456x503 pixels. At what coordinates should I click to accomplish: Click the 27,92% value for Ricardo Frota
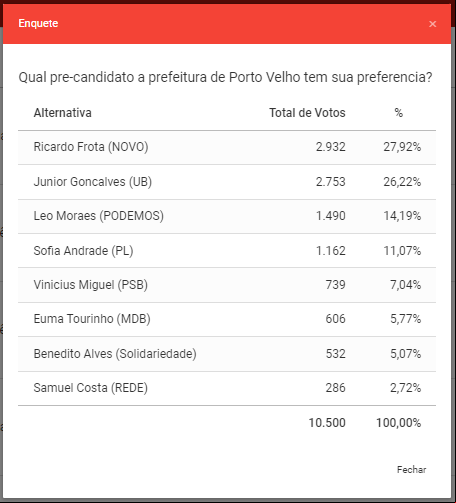tap(402, 147)
